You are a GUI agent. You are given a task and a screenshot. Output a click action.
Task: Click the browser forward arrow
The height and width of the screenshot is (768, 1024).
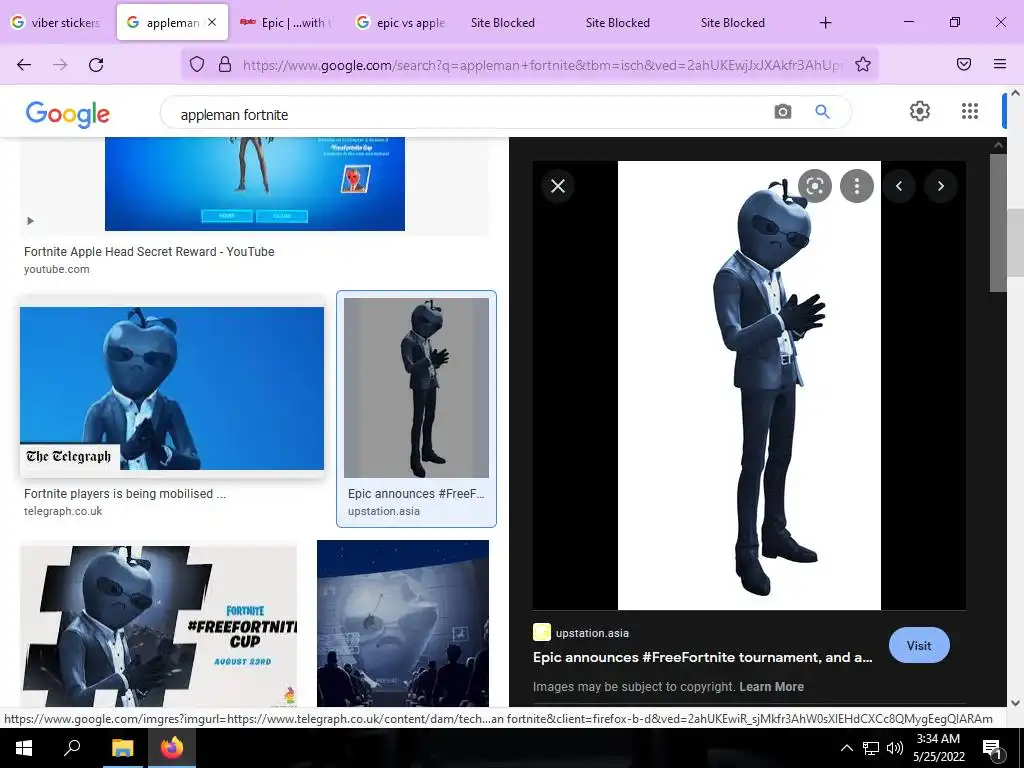(60, 64)
